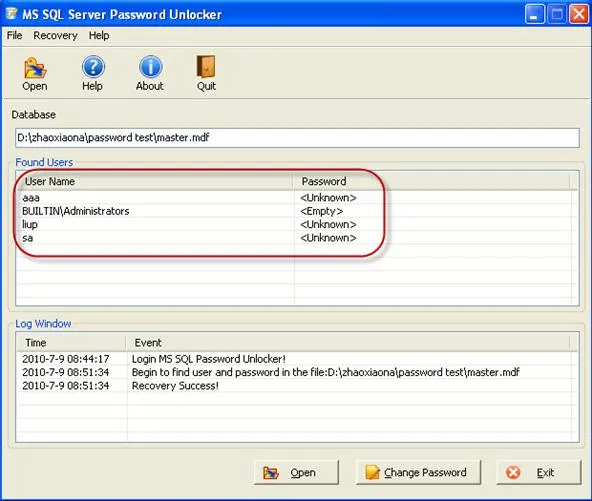Open the Help menu
The width and height of the screenshot is (592, 501).
99,35
